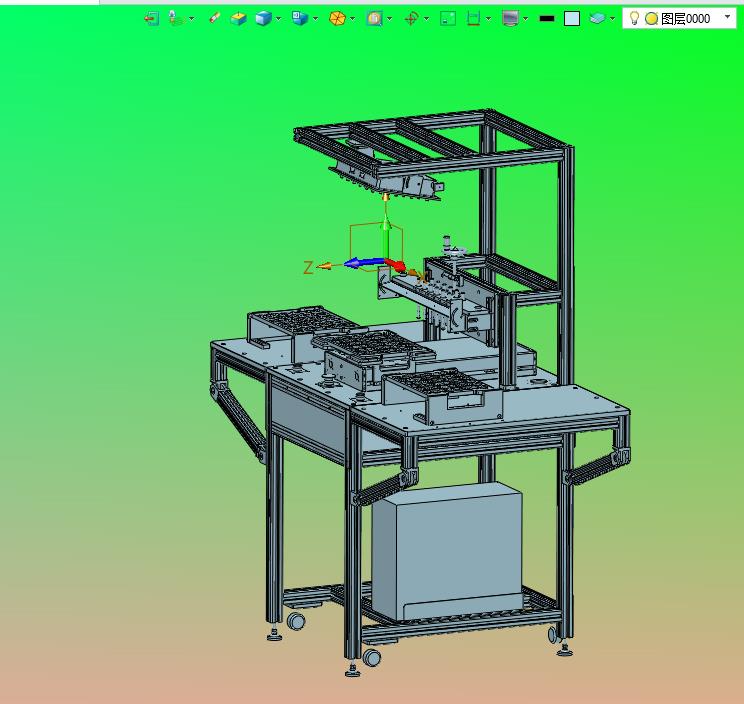Select the eraser tool icon
744x704 pixels.
[x=214, y=19]
